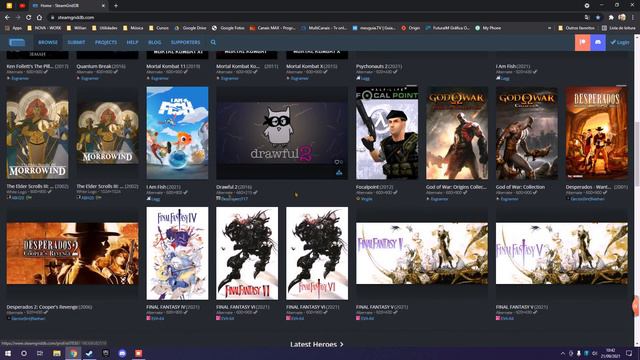Open the tall Morrowind grid thumbnail
Viewport: 640px width, 360px height.
pyautogui.click(x=38, y=133)
